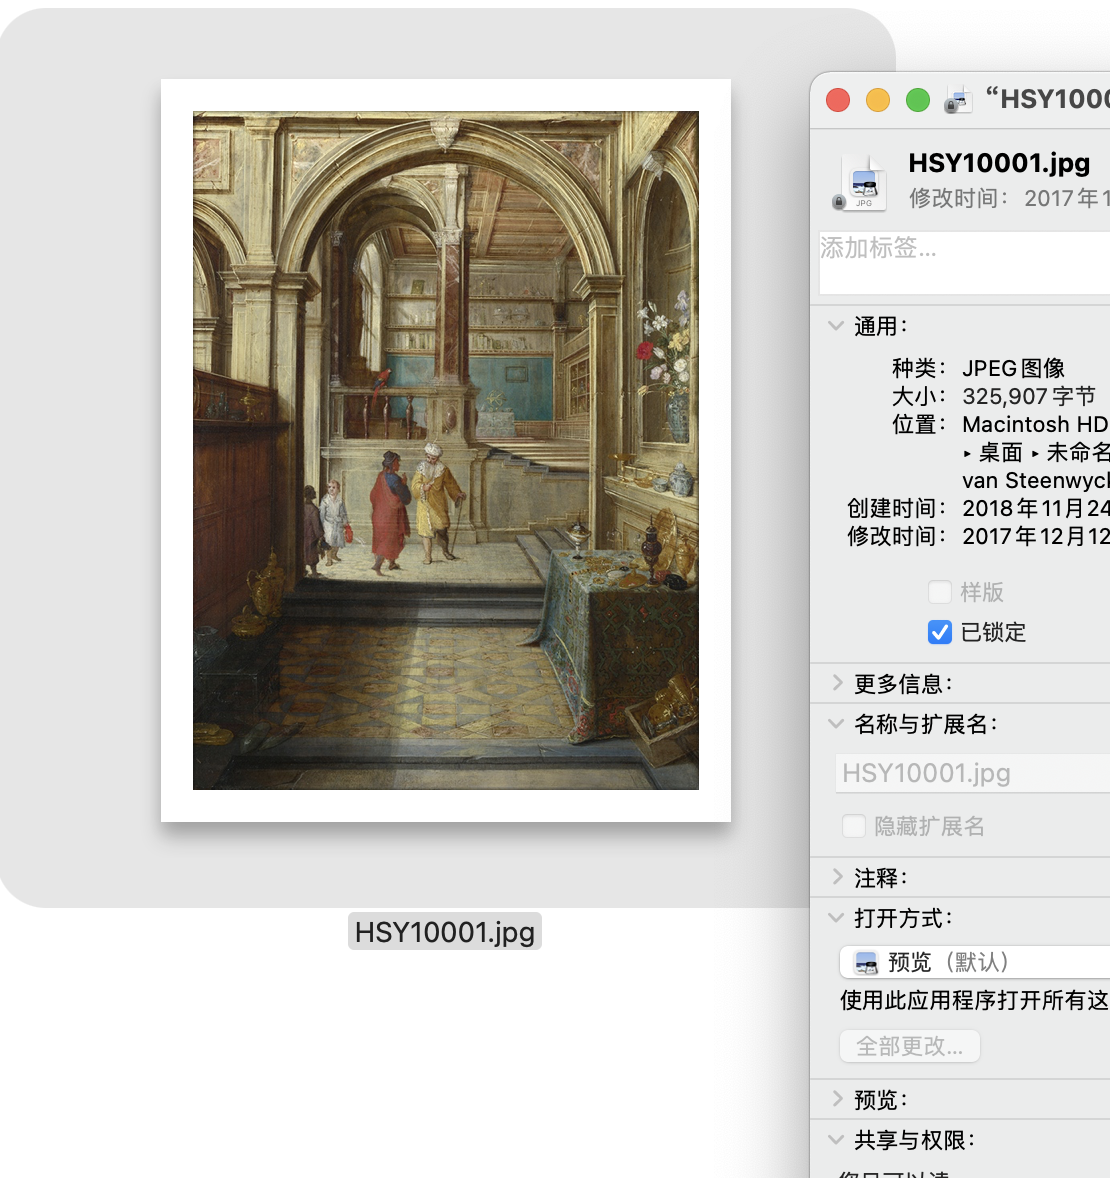Uncheck the 已锁定 checkbox
The image size is (1110, 1178).
[x=940, y=632]
